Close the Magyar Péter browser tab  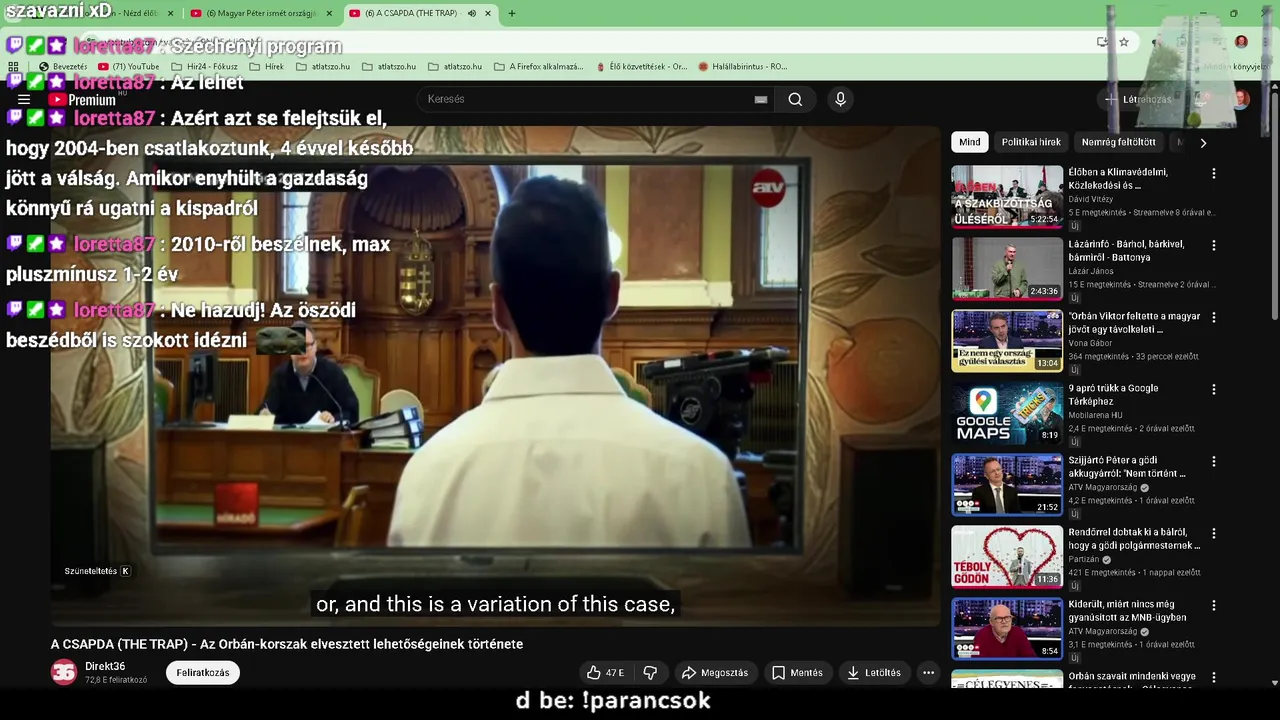pos(329,13)
